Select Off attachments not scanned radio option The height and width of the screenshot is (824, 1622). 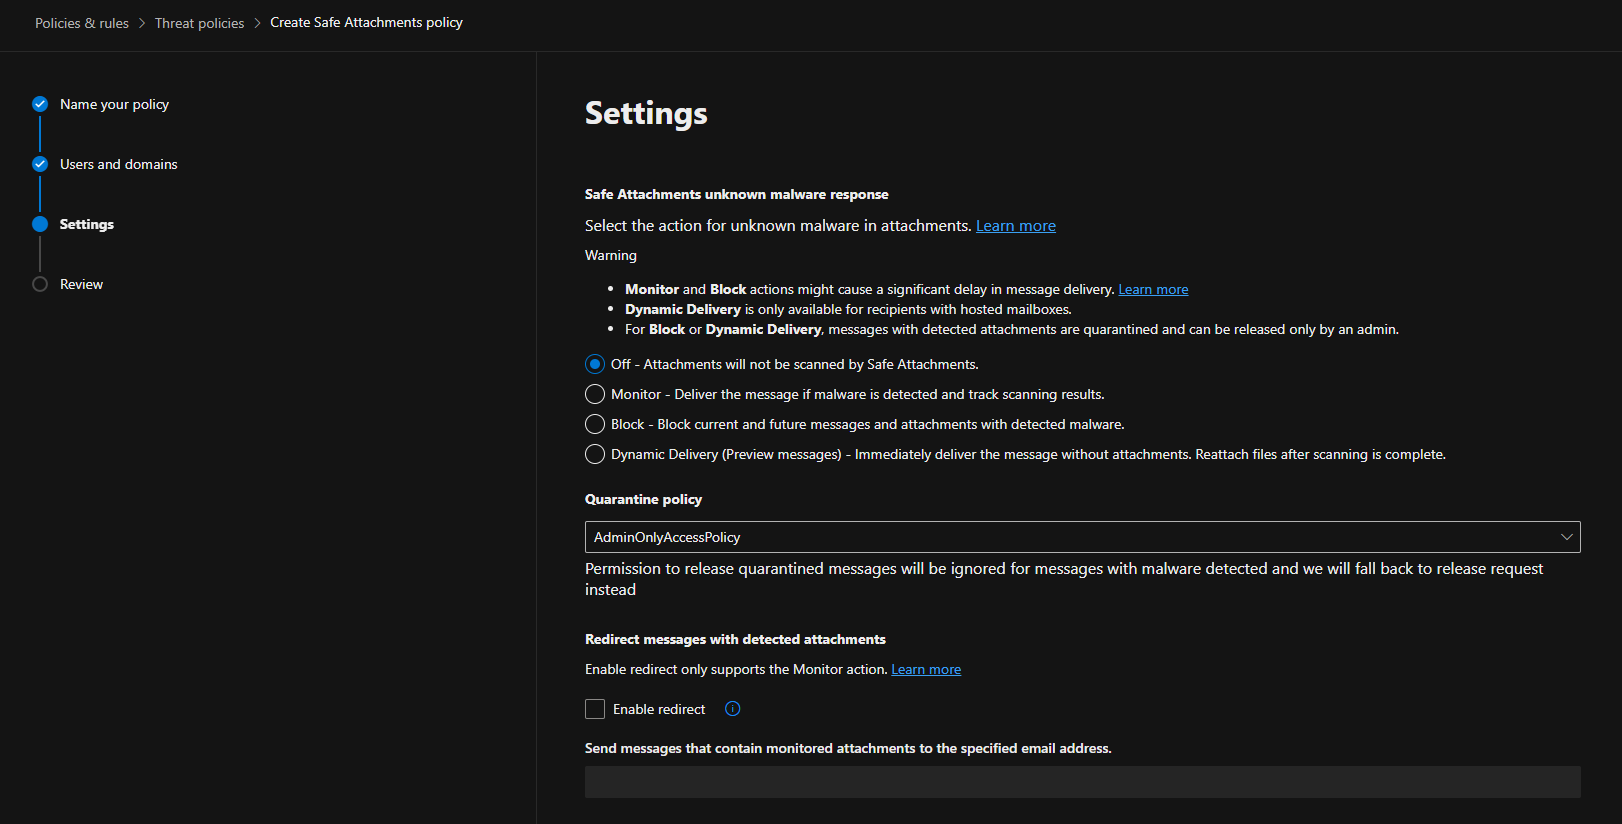pyautogui.click(x=595, y=364)
